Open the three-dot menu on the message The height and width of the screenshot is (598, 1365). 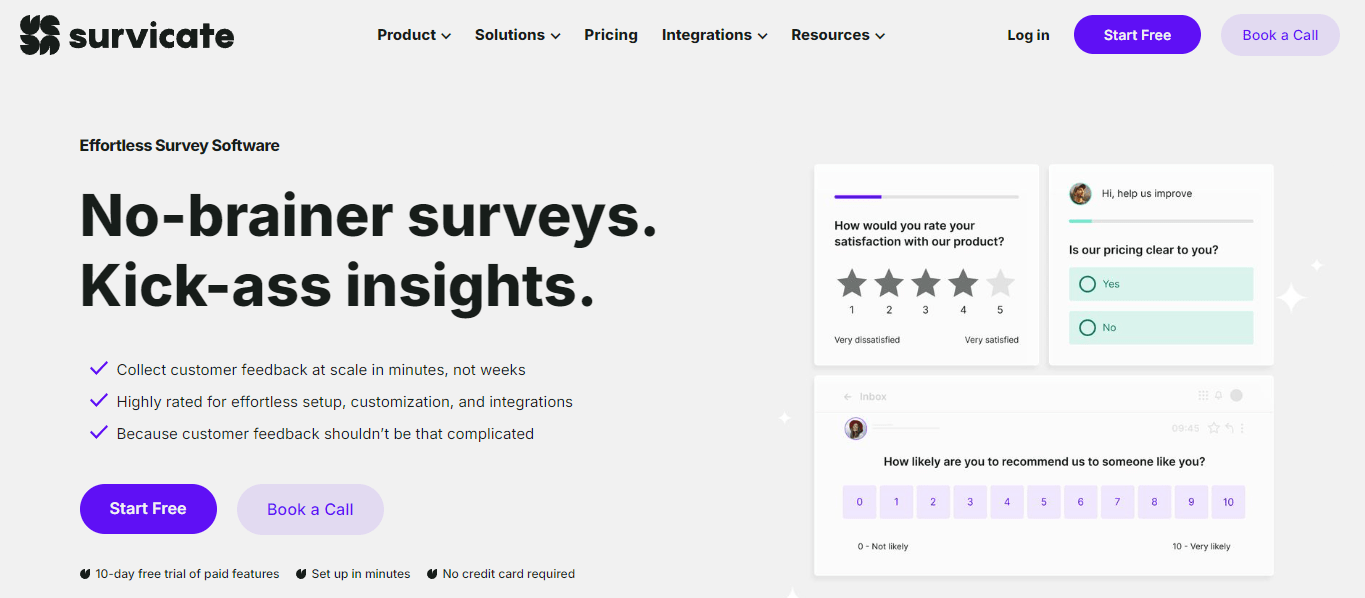pyautogui.click(x=1242, y=428)
